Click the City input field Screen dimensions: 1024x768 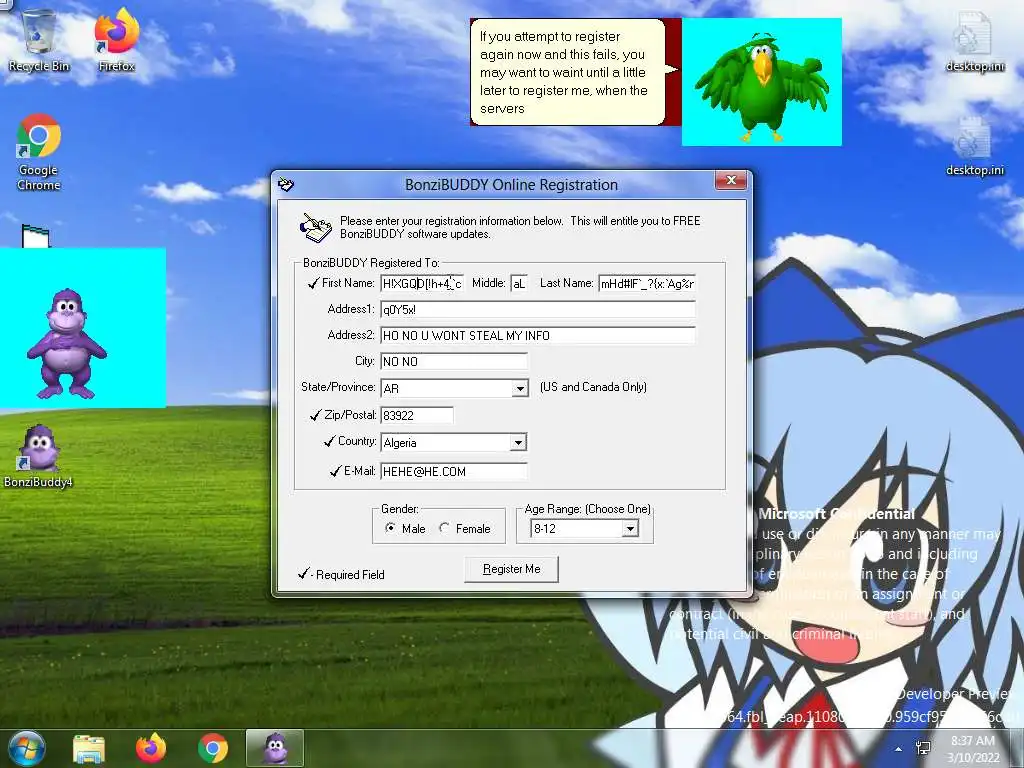pyautogui.click(x=454, y=362)
